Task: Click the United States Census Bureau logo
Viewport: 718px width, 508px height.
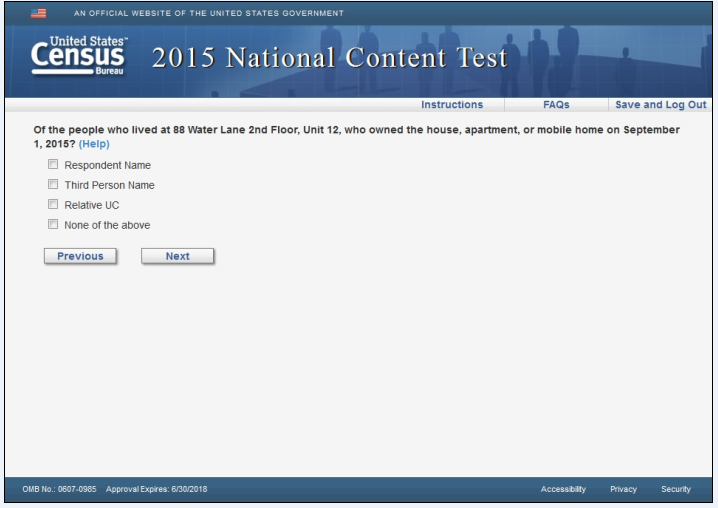Action: [79, 55]
